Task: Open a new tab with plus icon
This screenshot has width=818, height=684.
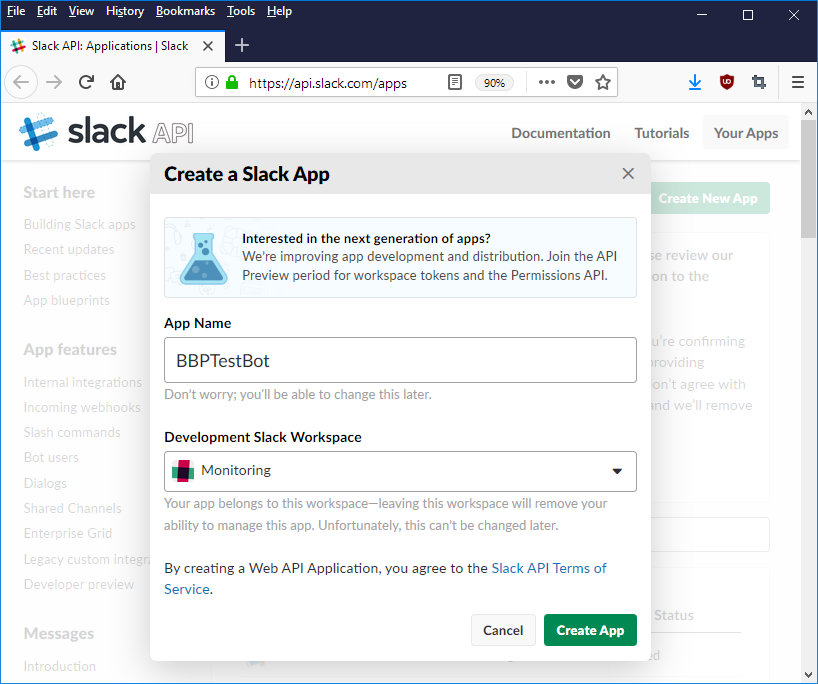Action: 242,45
